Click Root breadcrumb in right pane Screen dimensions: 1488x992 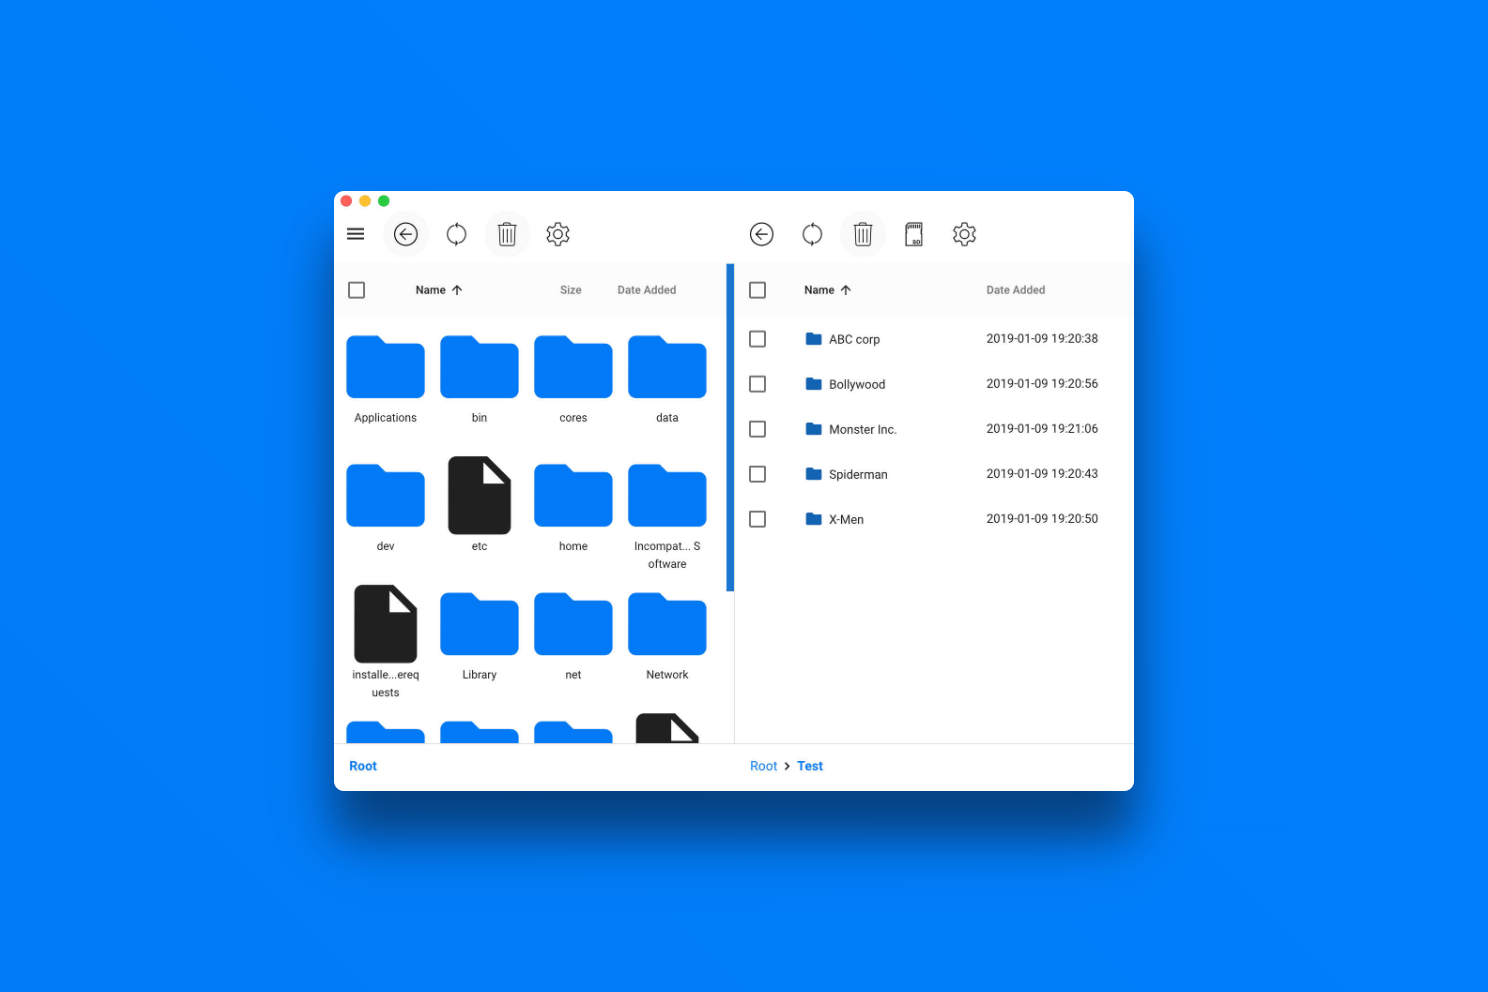click(763, 766)
